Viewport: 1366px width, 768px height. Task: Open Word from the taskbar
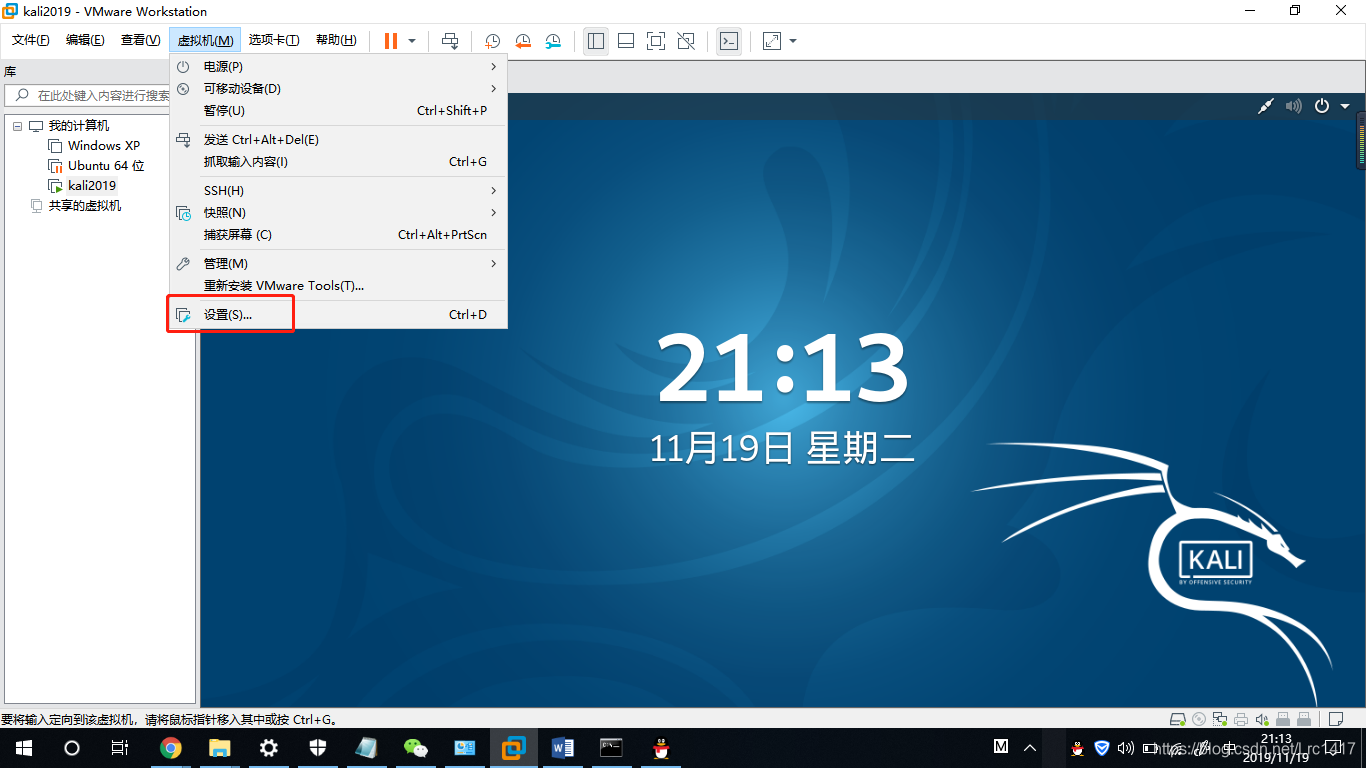coord(563,748)
